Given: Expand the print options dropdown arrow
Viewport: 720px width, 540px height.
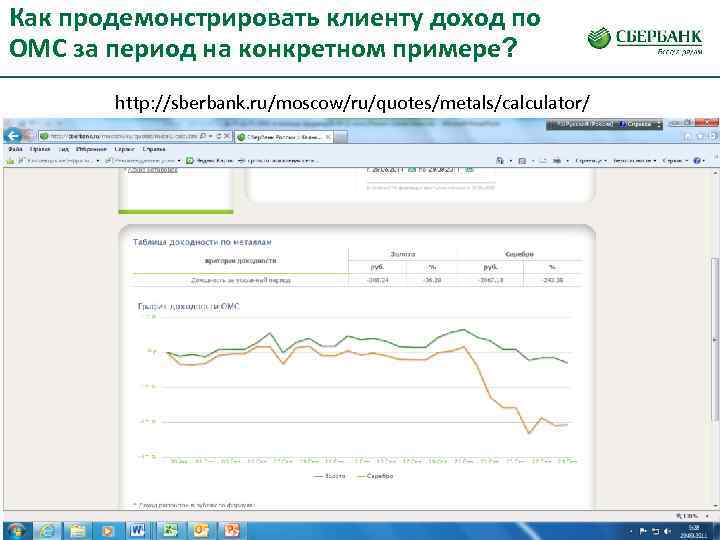Looking at the screenshot, I should tap(567, 161).
